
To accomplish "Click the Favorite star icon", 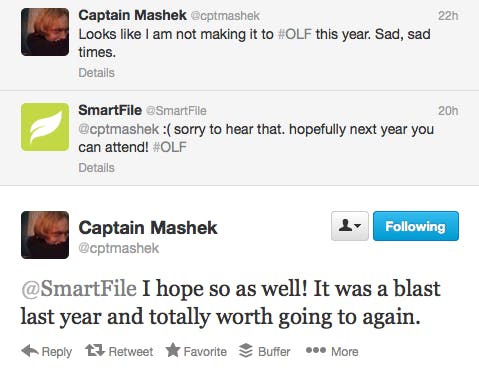I will tap(173, 350).
